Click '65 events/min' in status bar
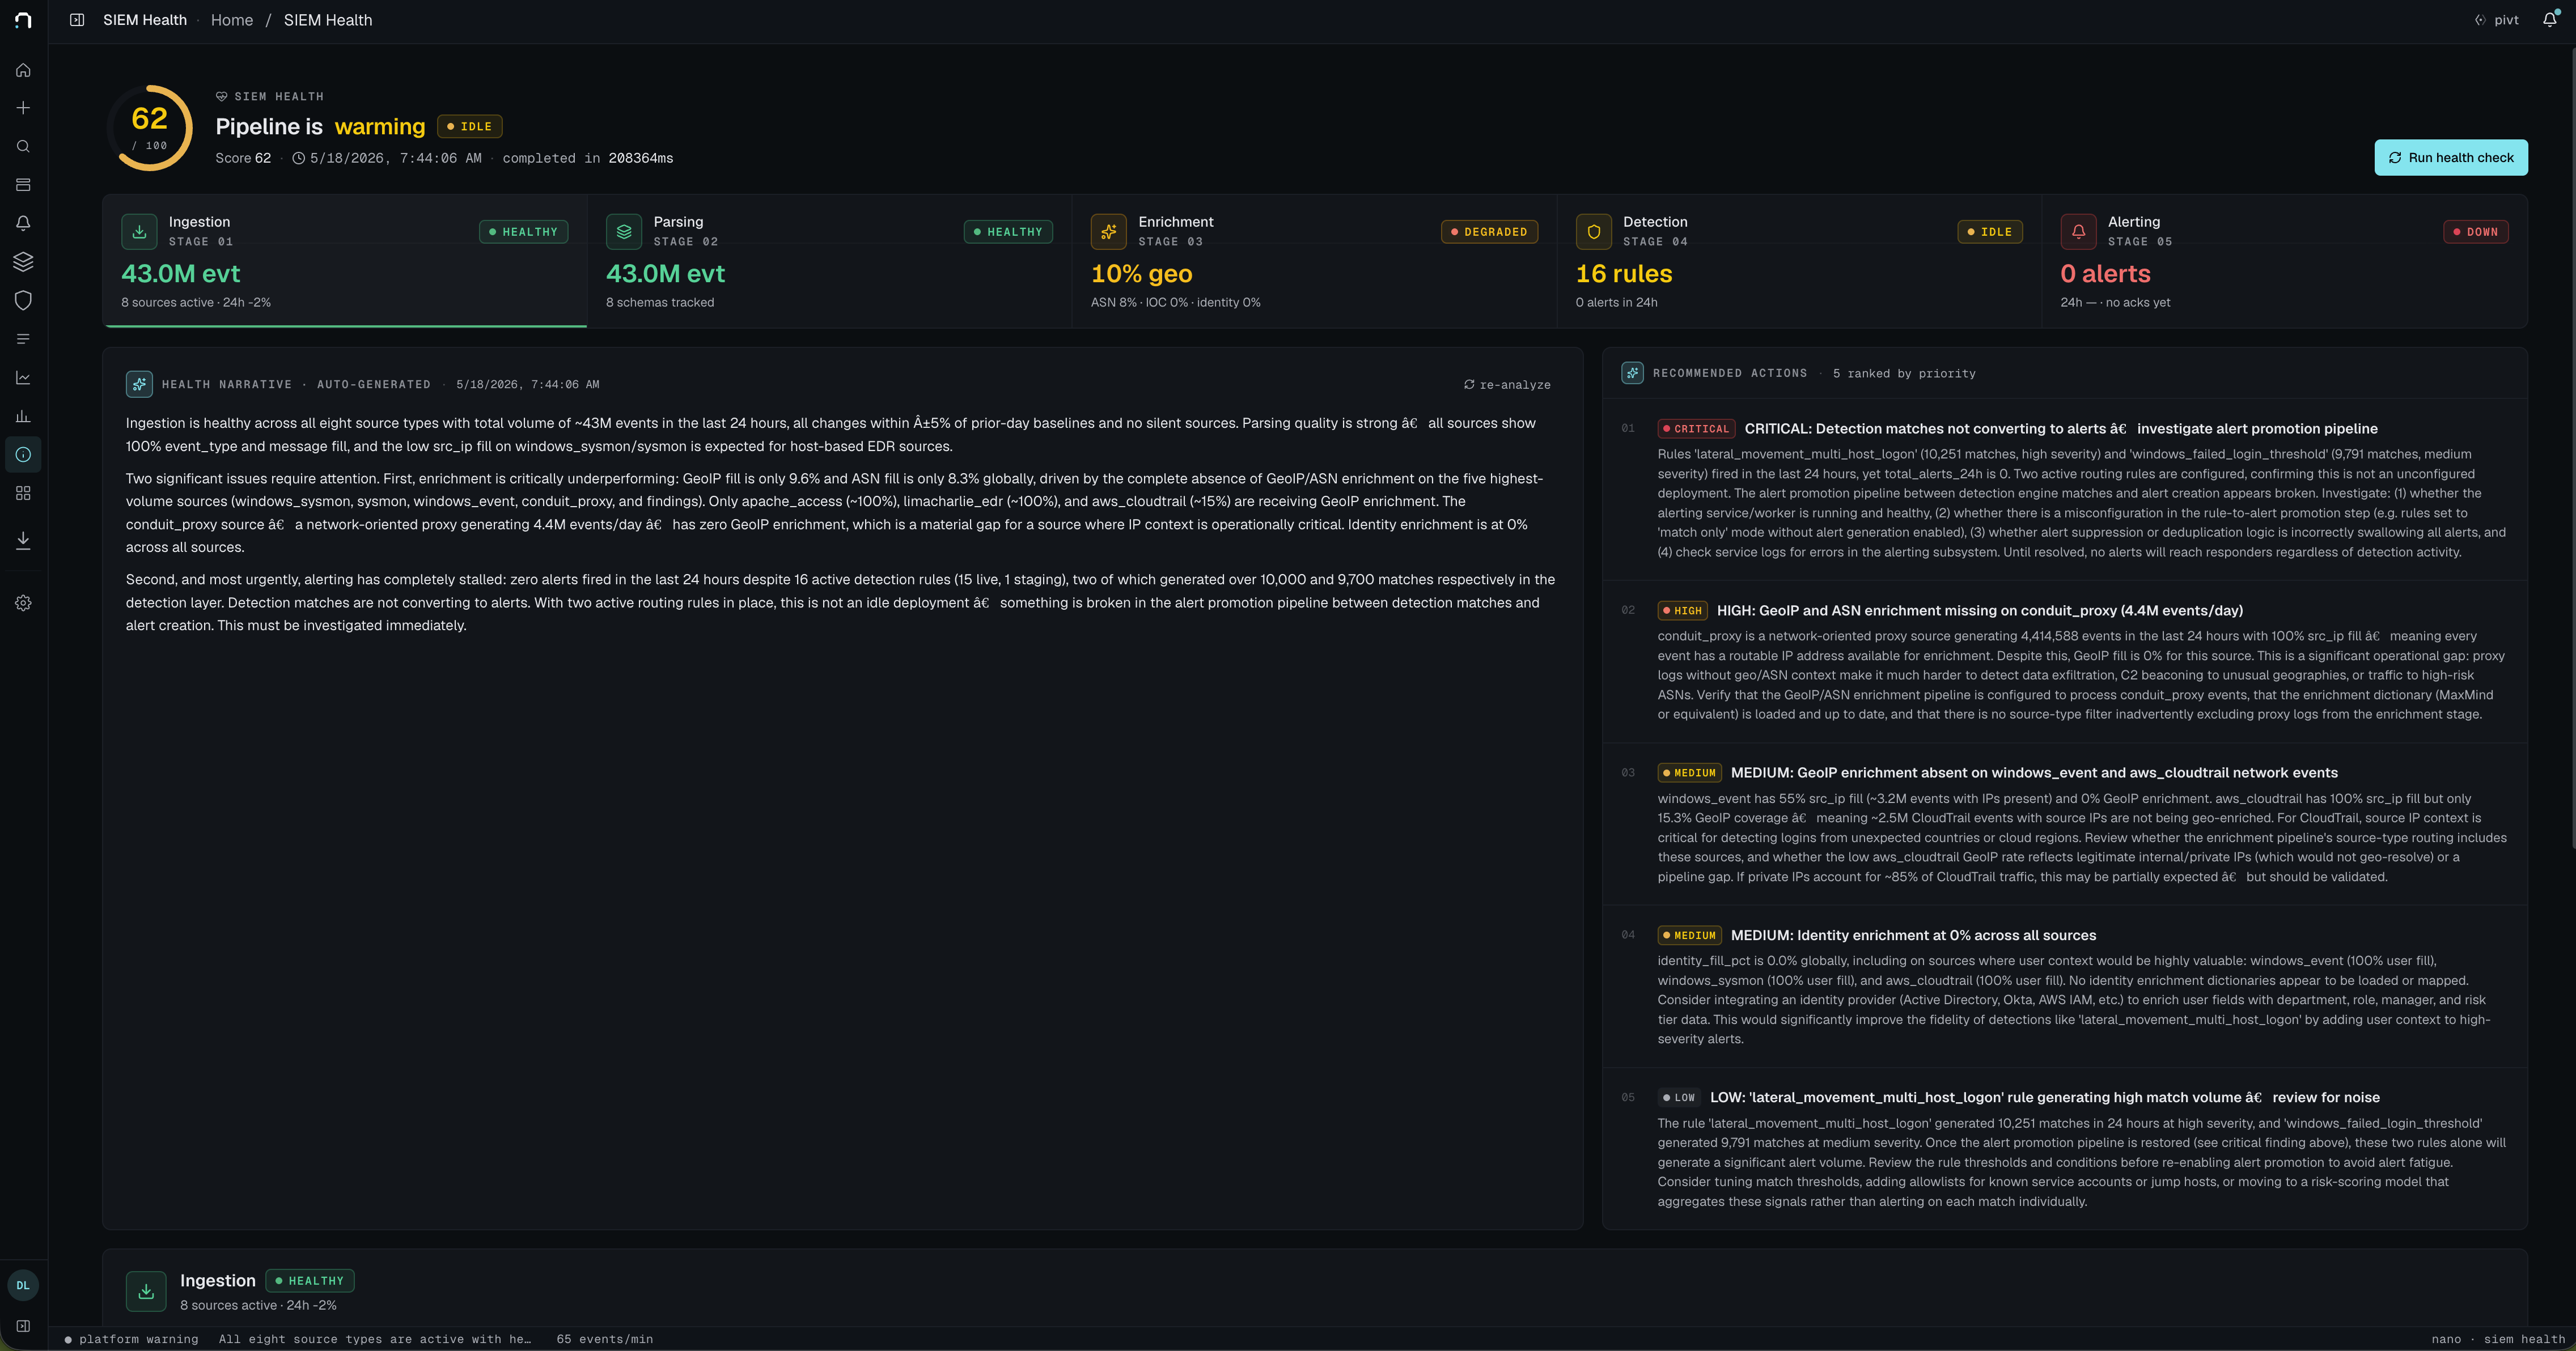The width and height of the screenshot is (2576, 1351). pyautogui.click(x=604, y=1340)
